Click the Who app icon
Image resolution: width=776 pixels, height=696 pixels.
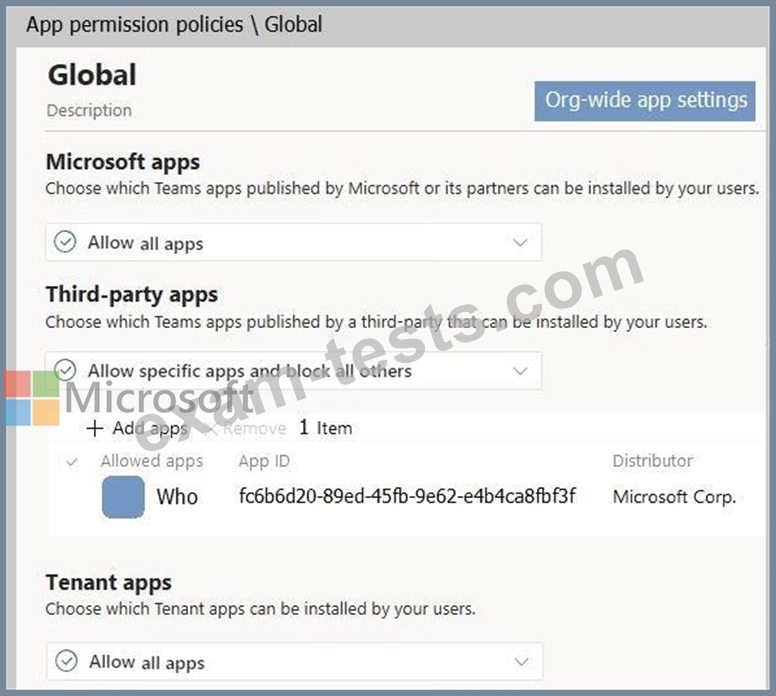coord(123,497)
